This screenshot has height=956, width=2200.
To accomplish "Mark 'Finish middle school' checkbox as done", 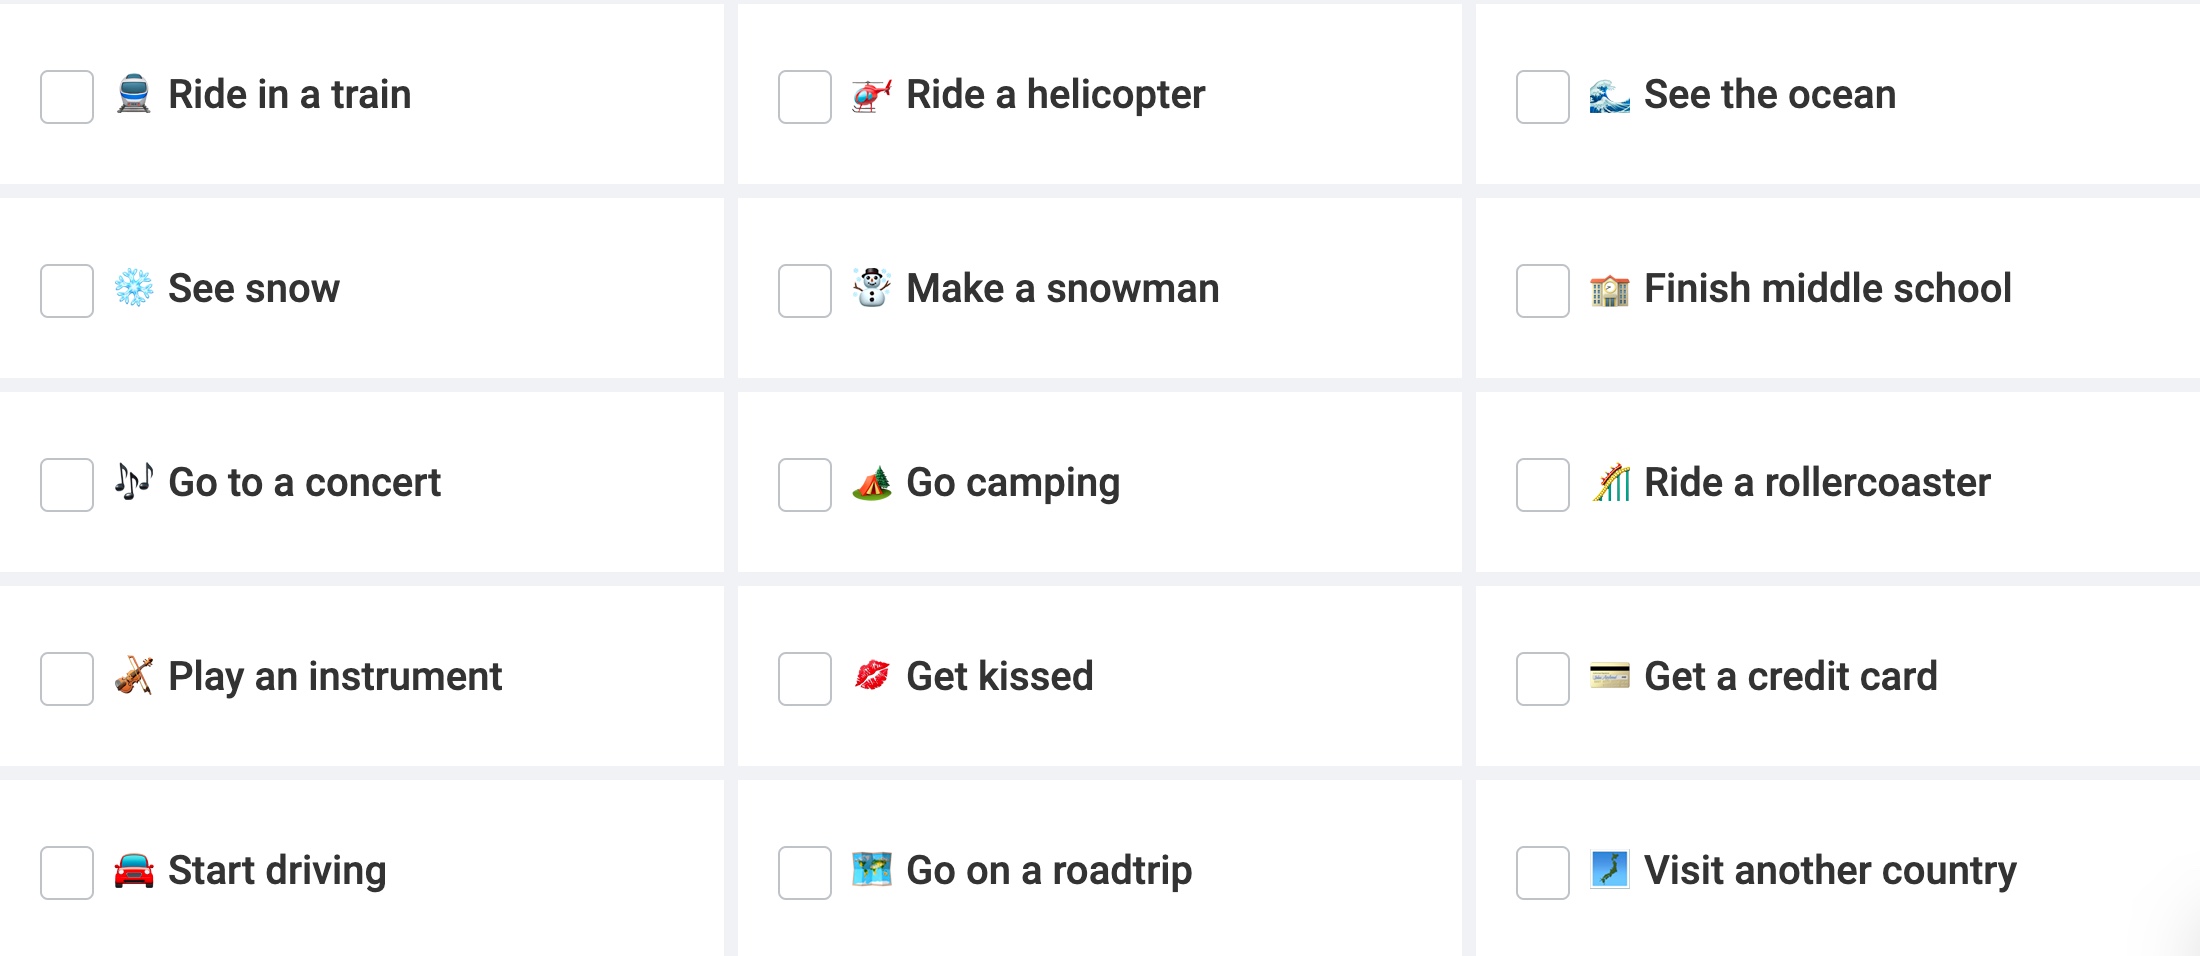I will pos(1543,291).
